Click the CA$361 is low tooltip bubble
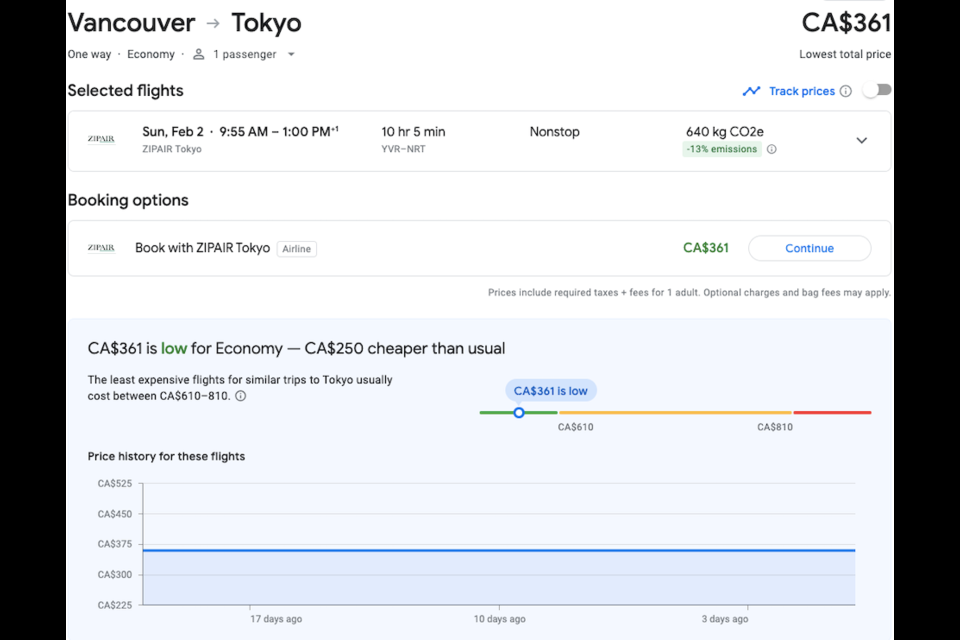The image size is (960, 640). point(550,391)
